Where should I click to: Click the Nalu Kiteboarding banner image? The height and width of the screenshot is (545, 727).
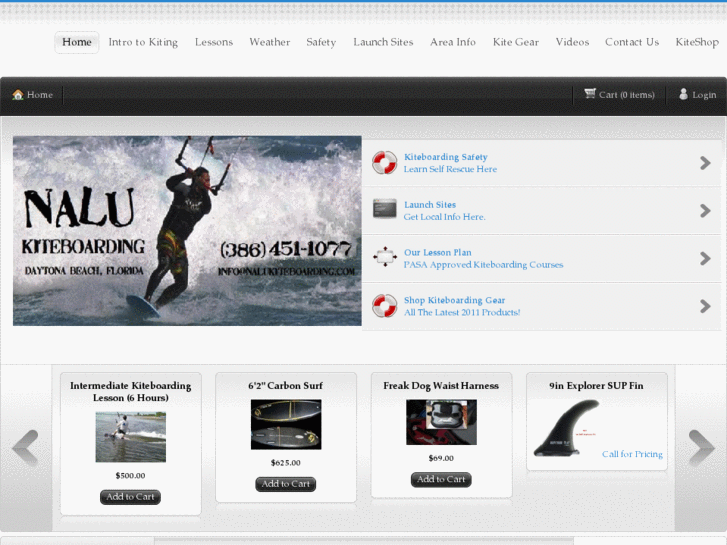(187, 231)
